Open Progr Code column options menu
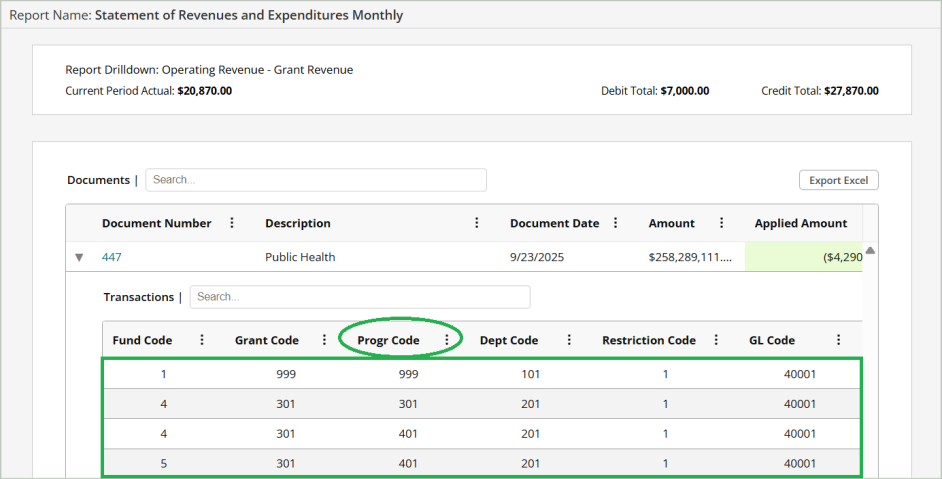The image size is (942, 479). [446, 340]
